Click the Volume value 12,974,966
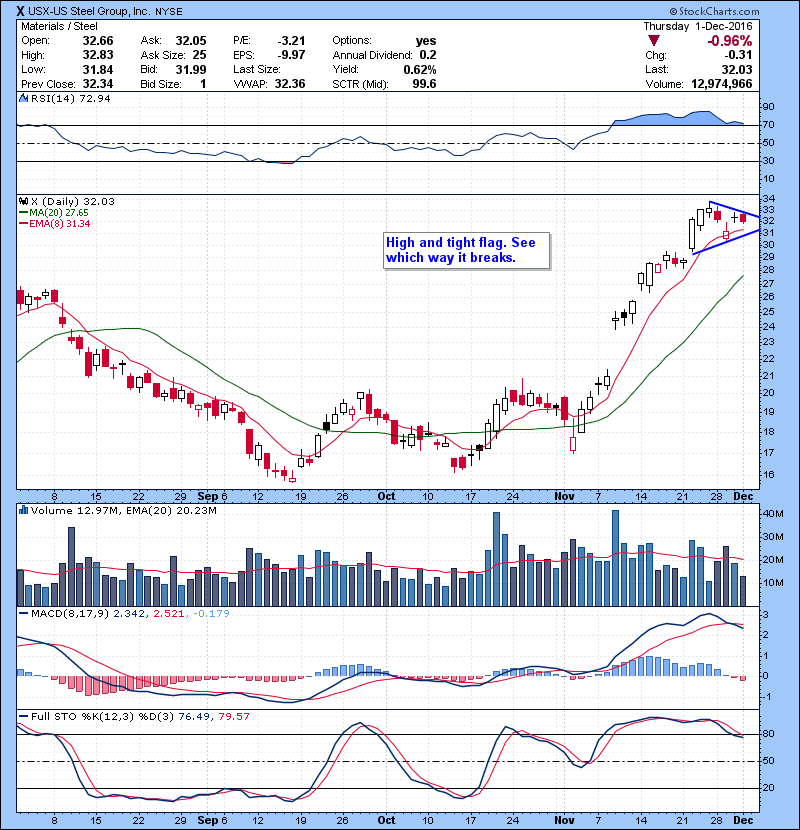This screenshot has width=800, height=830. click(x=722, y=84)
